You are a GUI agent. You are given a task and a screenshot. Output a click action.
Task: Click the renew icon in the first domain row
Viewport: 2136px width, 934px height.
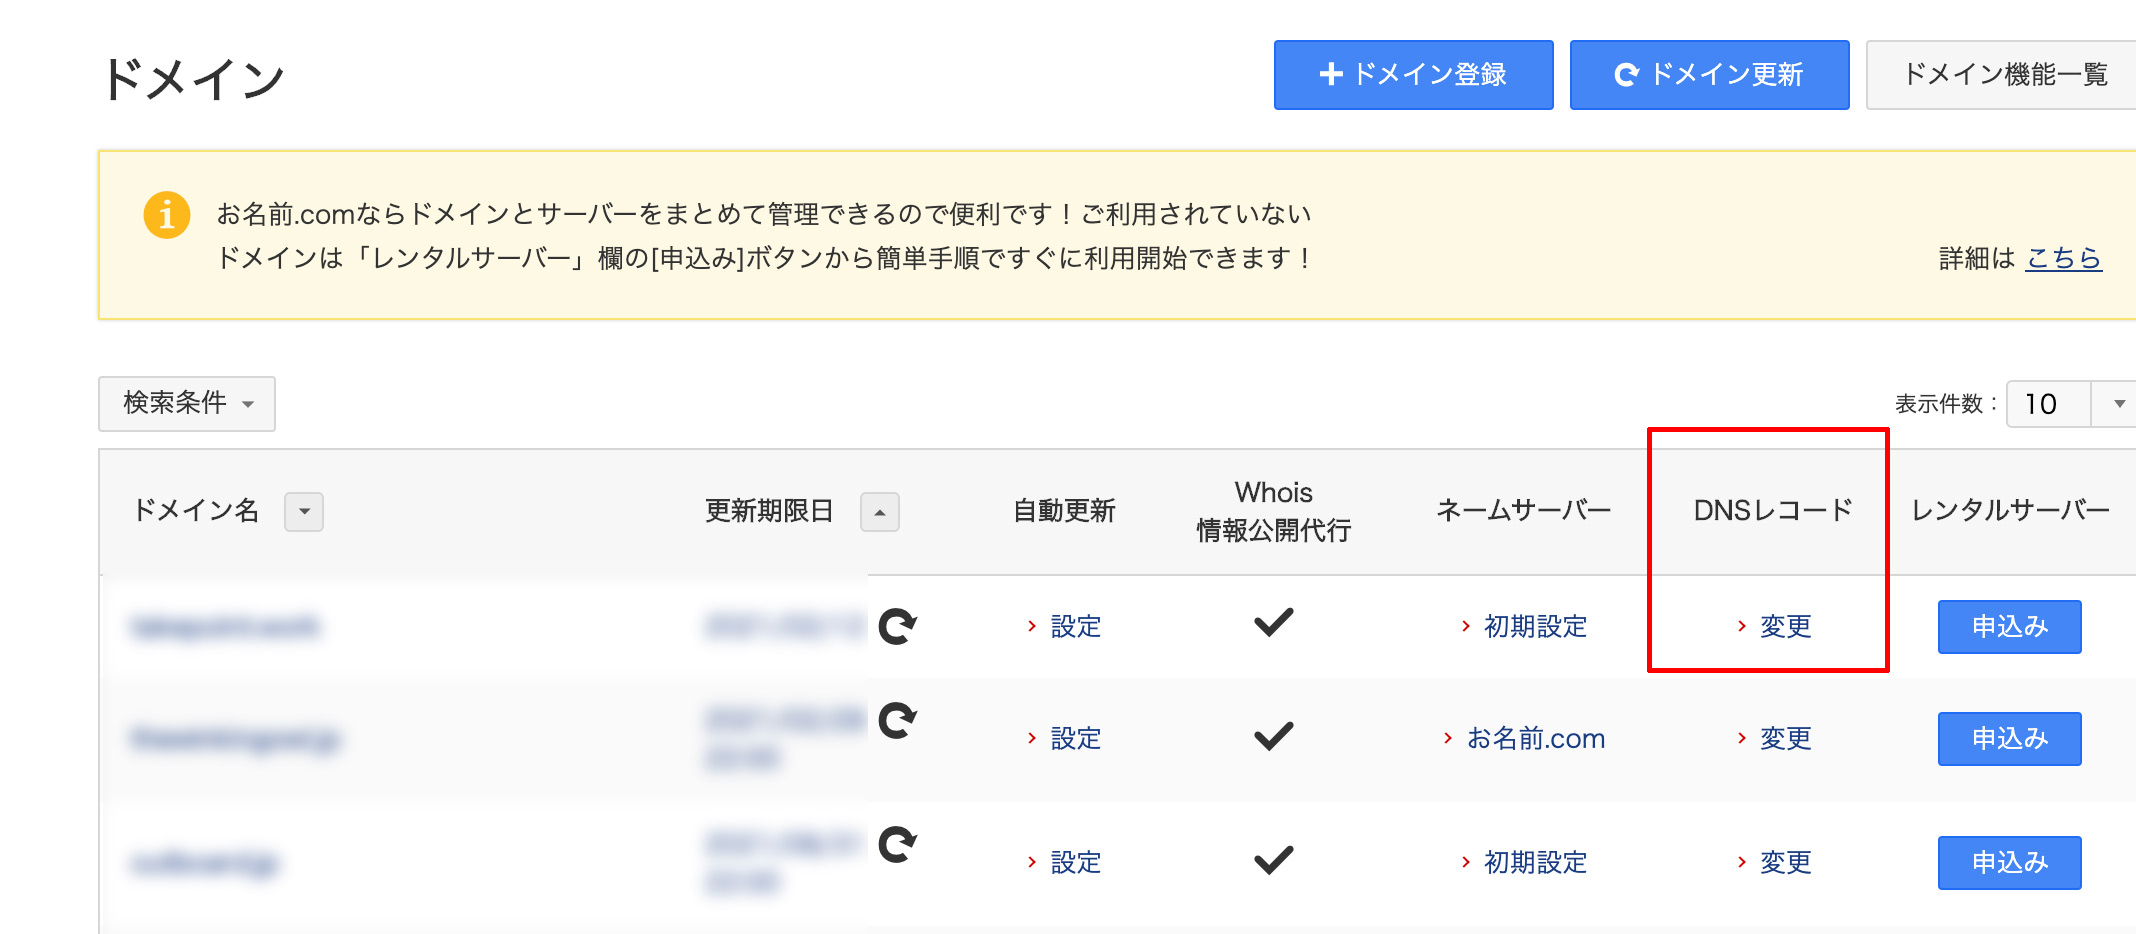pyautogui.click(x=897, y=626)
